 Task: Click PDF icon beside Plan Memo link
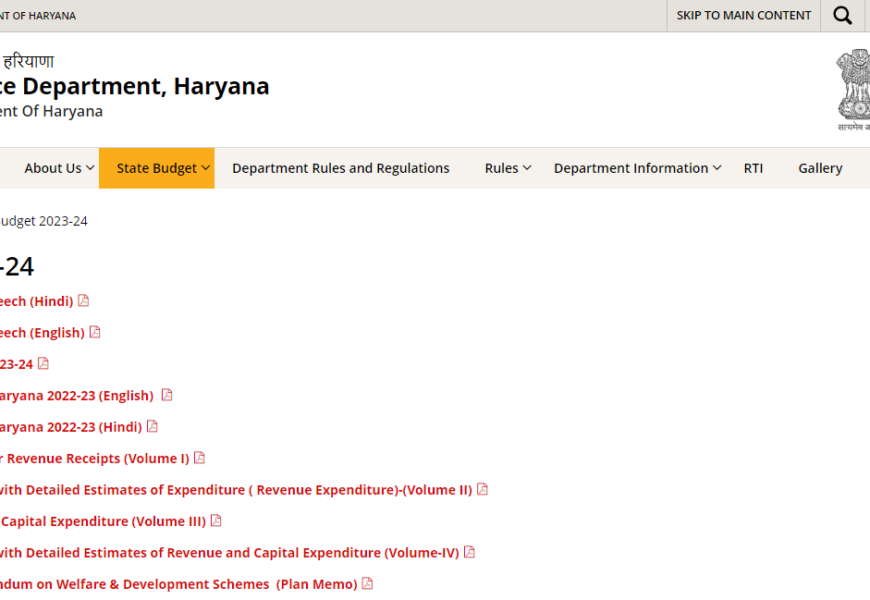[x=367, y=584]
